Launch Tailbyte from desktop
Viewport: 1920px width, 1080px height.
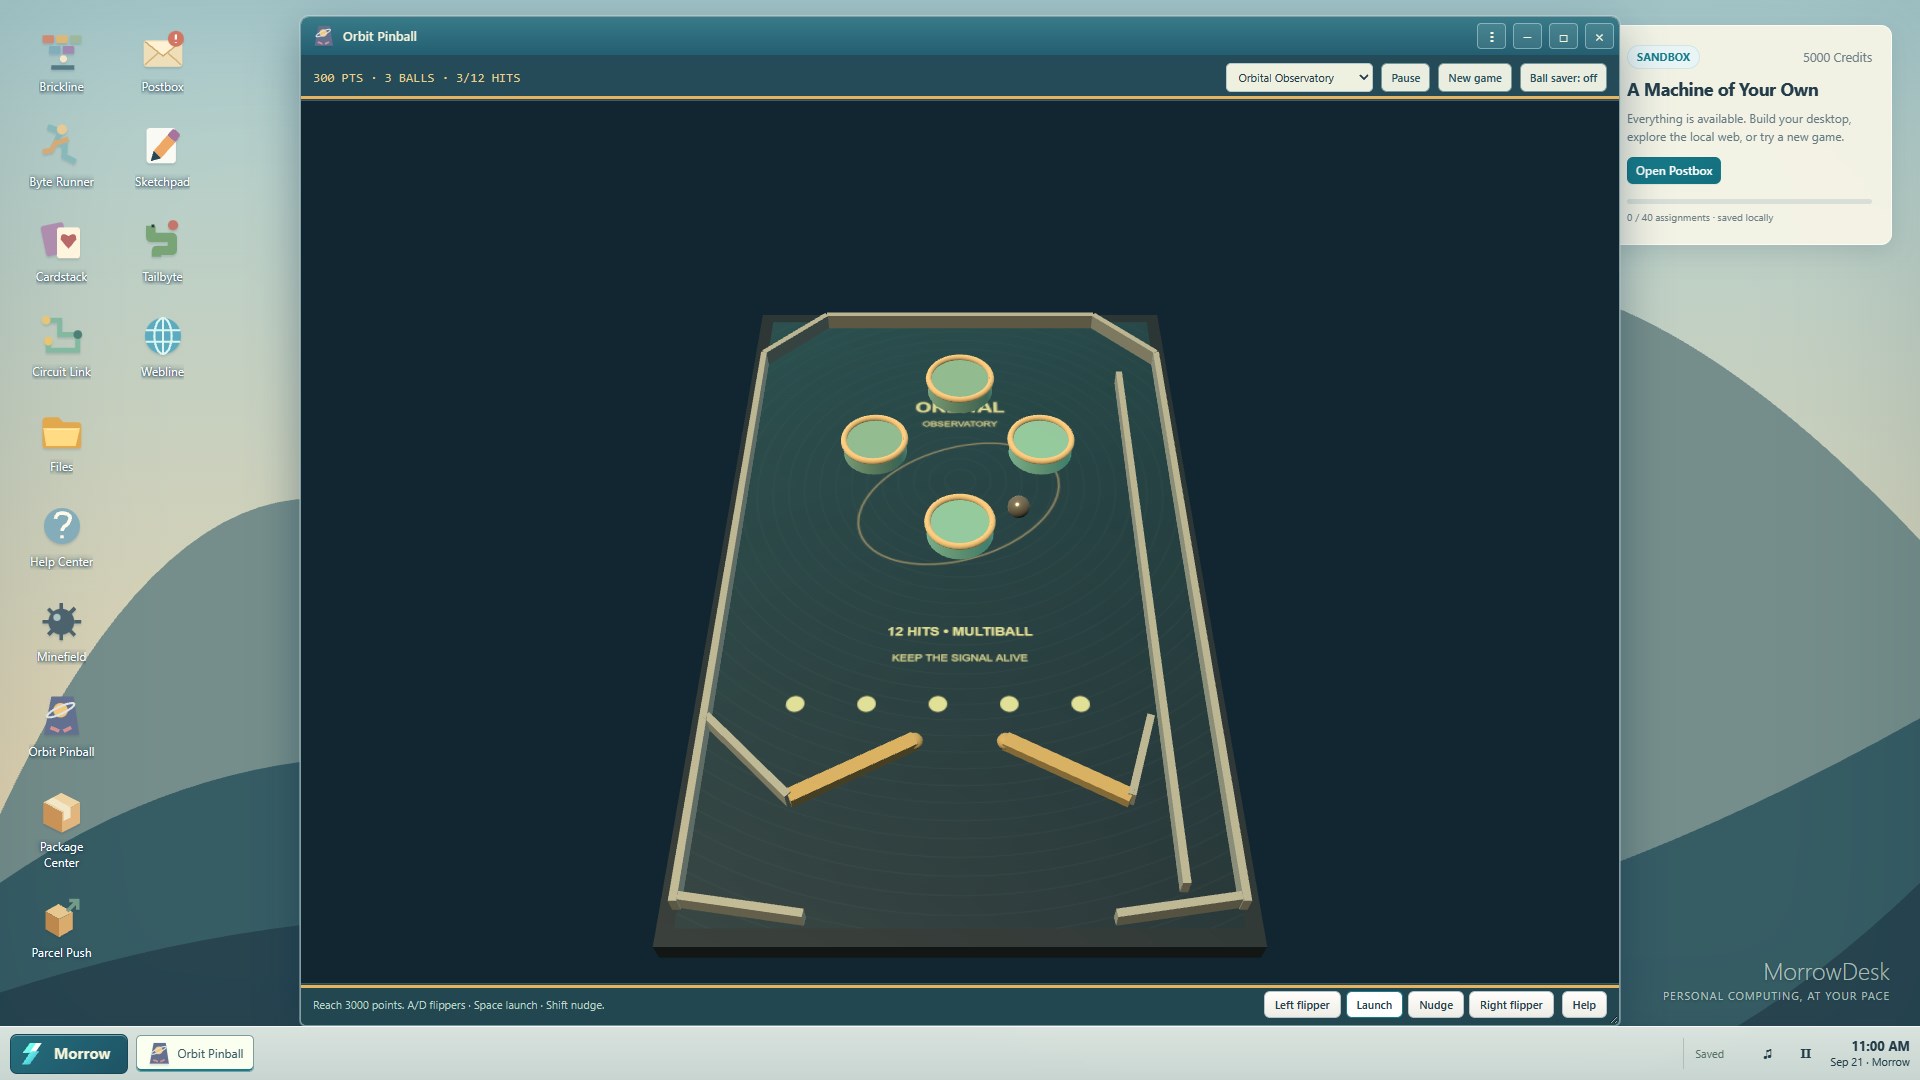[162, 252]
